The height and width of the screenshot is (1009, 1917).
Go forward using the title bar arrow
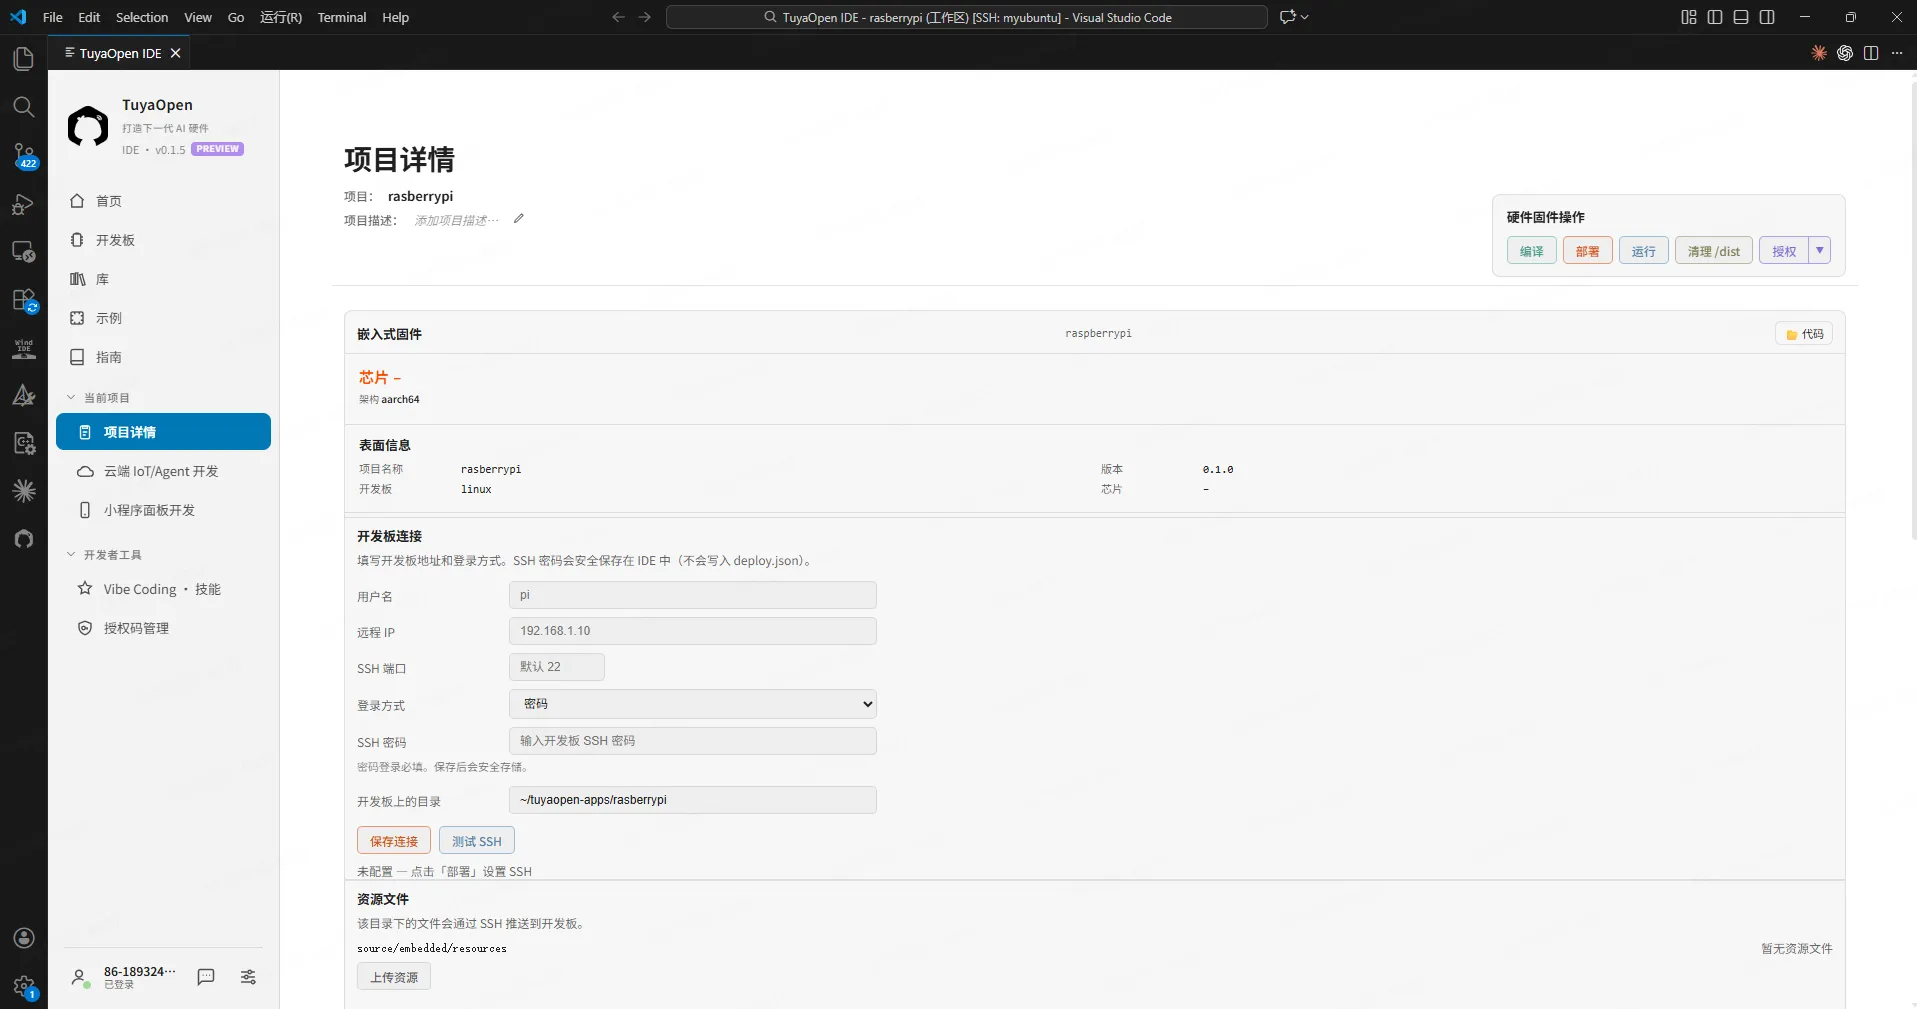644,17
